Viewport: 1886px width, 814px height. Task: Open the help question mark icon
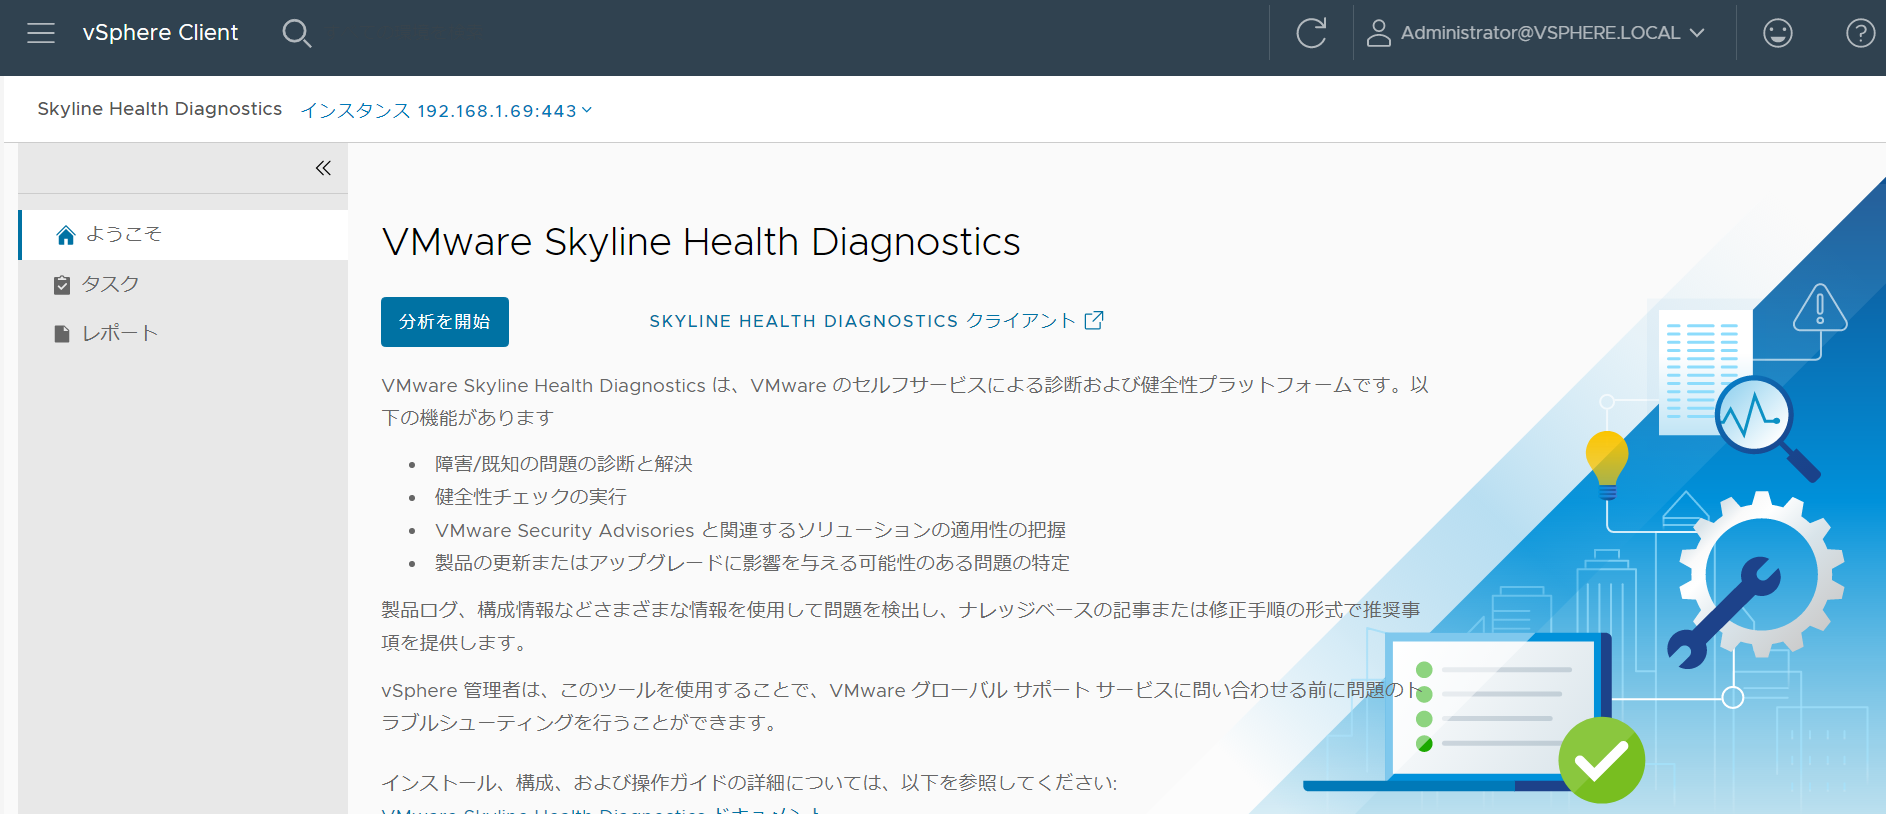[1860, 33]
